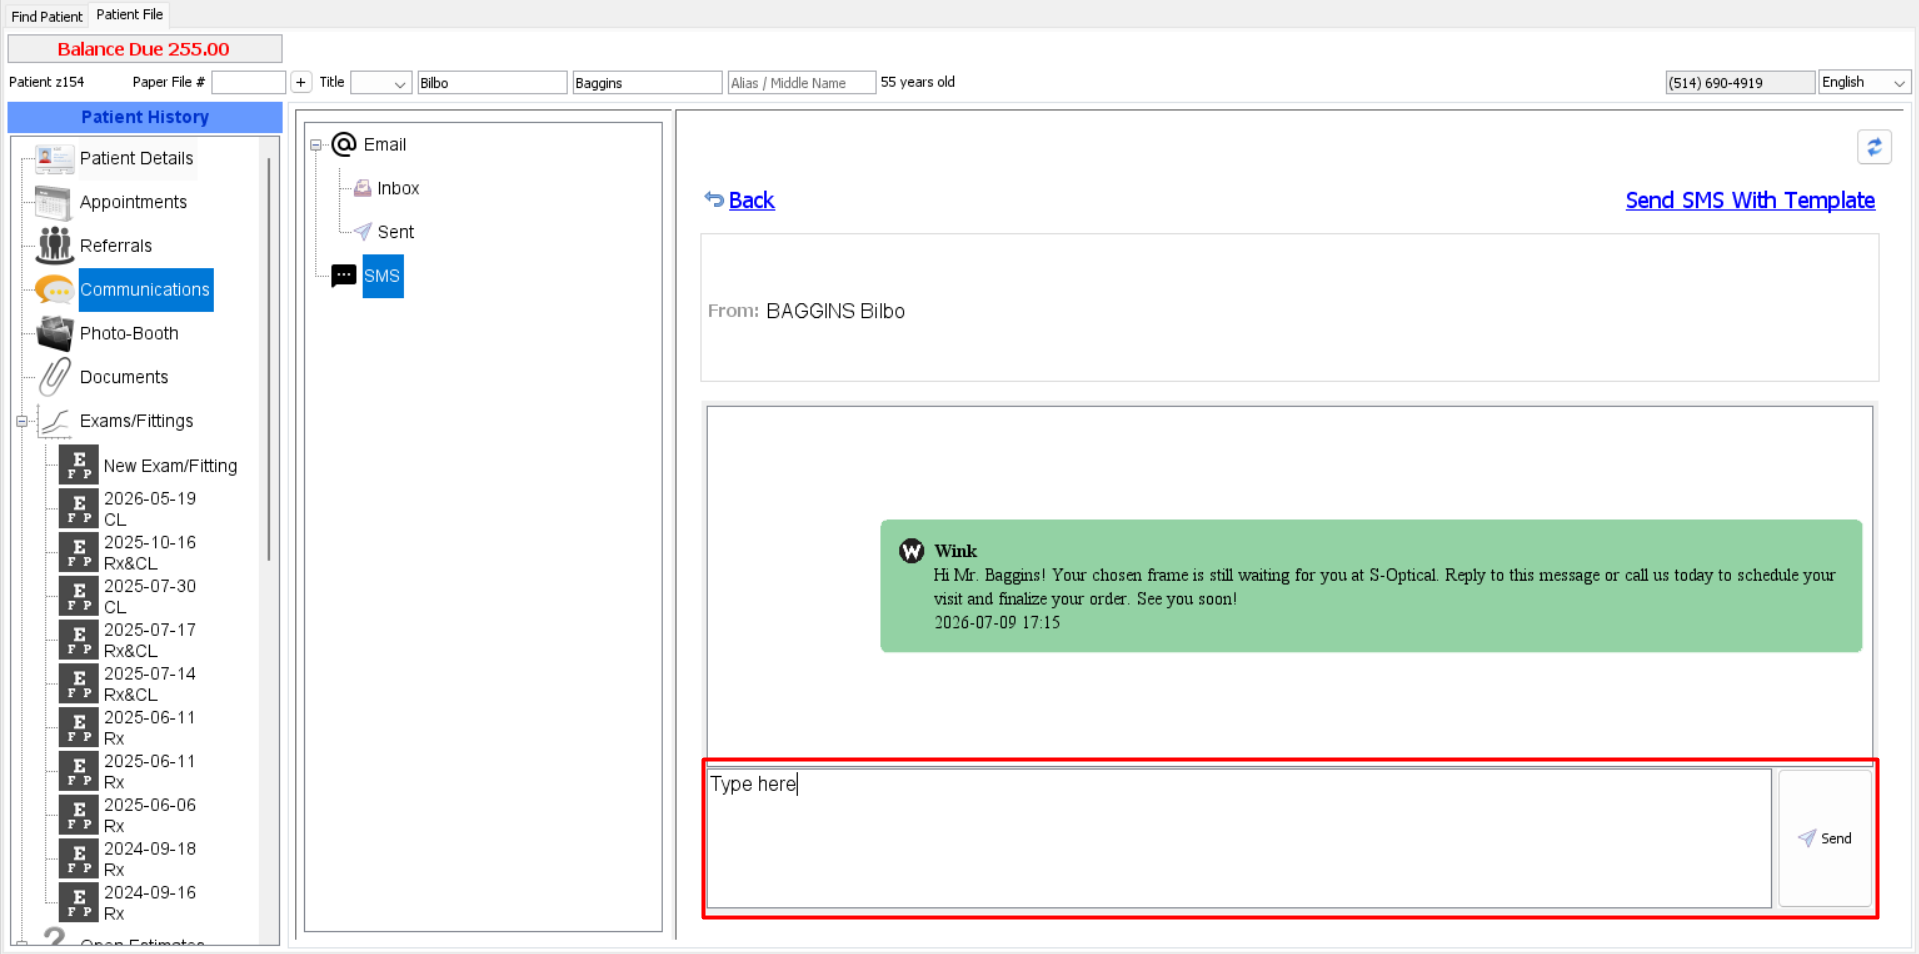Click the Photo-Booth camera icon
The width and height of the screenshot is (1919, 954).
coord(55,333)
